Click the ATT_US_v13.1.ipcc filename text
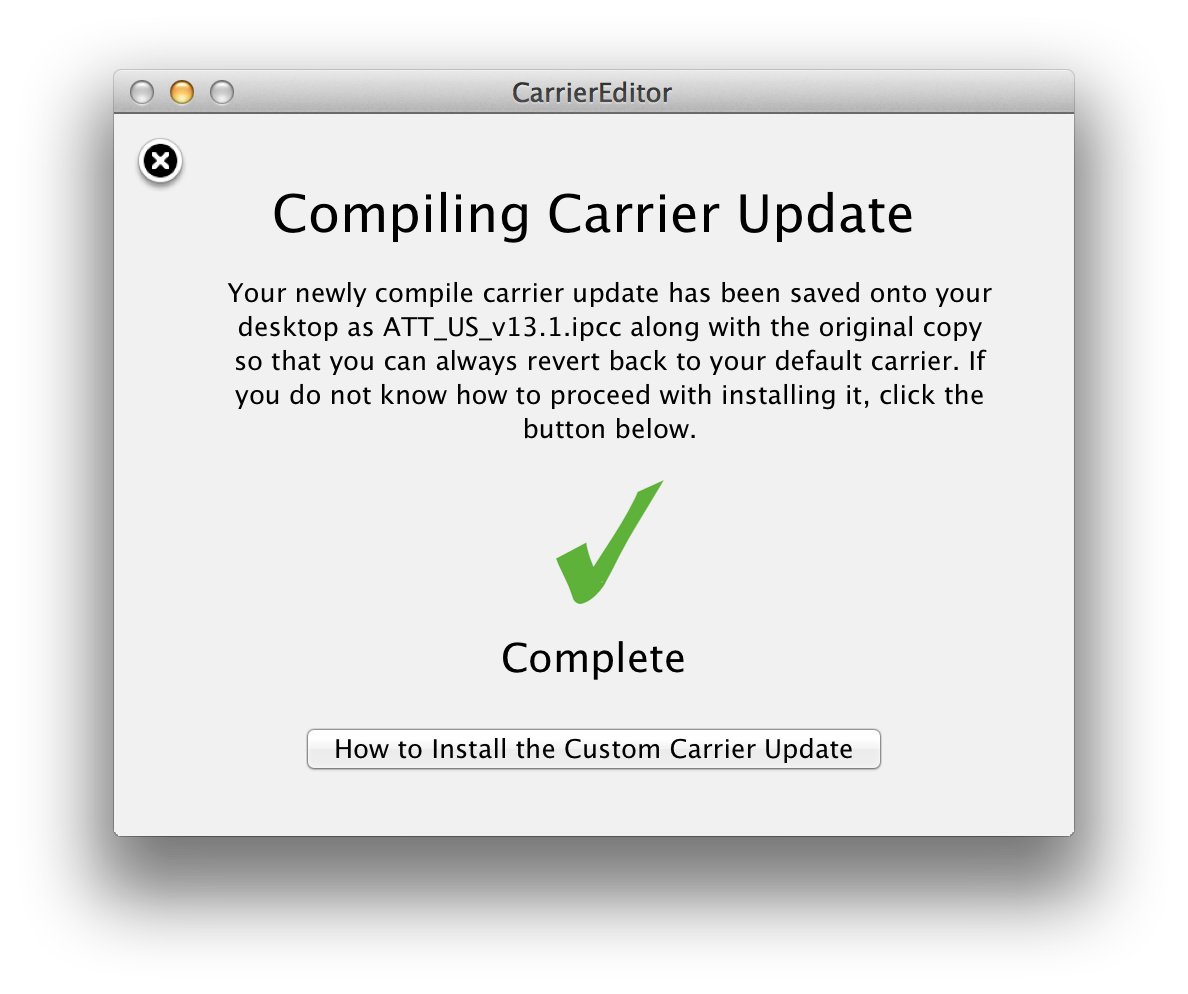 point(502,327)
